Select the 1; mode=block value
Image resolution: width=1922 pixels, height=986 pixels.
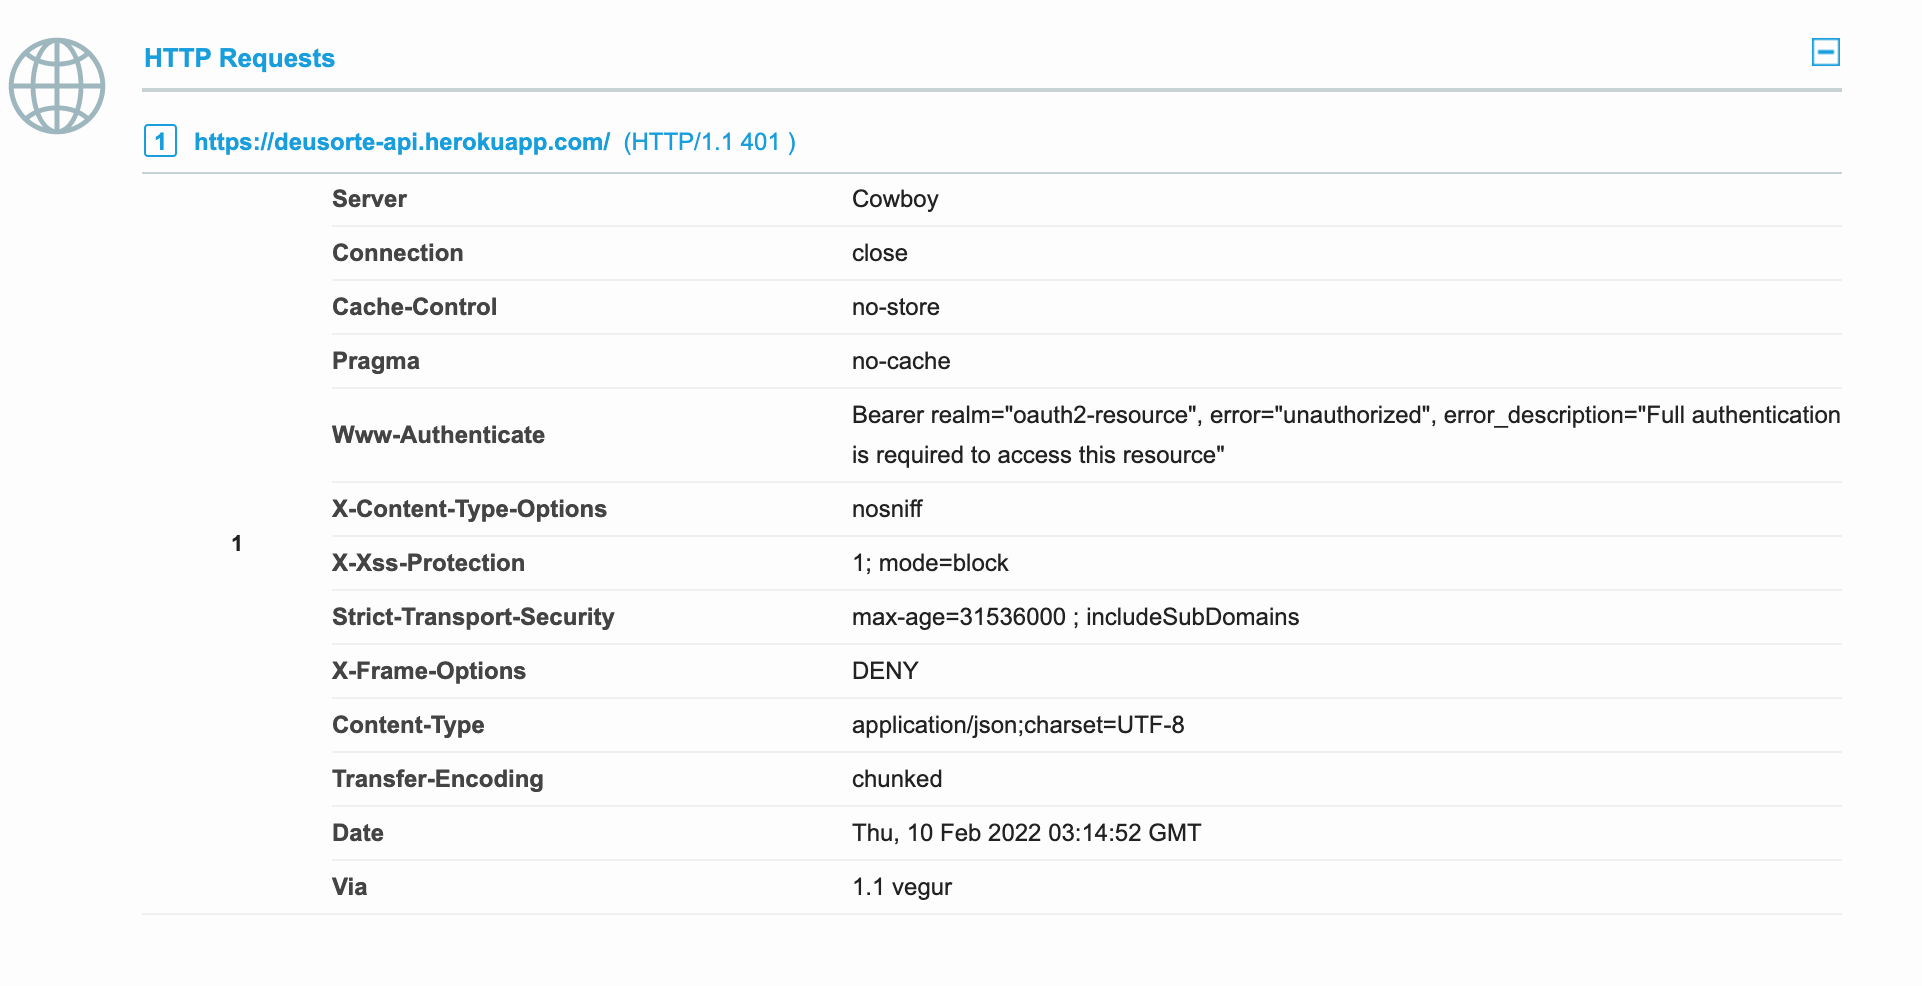click(x=930, y=563)
